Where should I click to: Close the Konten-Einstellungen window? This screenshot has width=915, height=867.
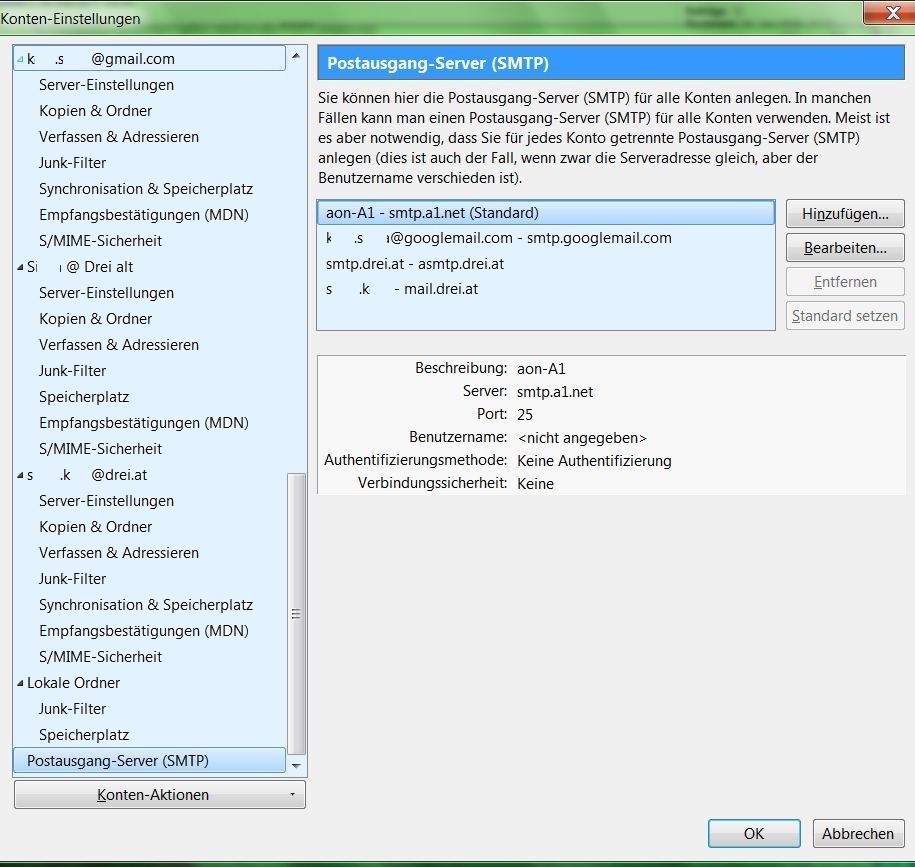click(x=892, y=12)
